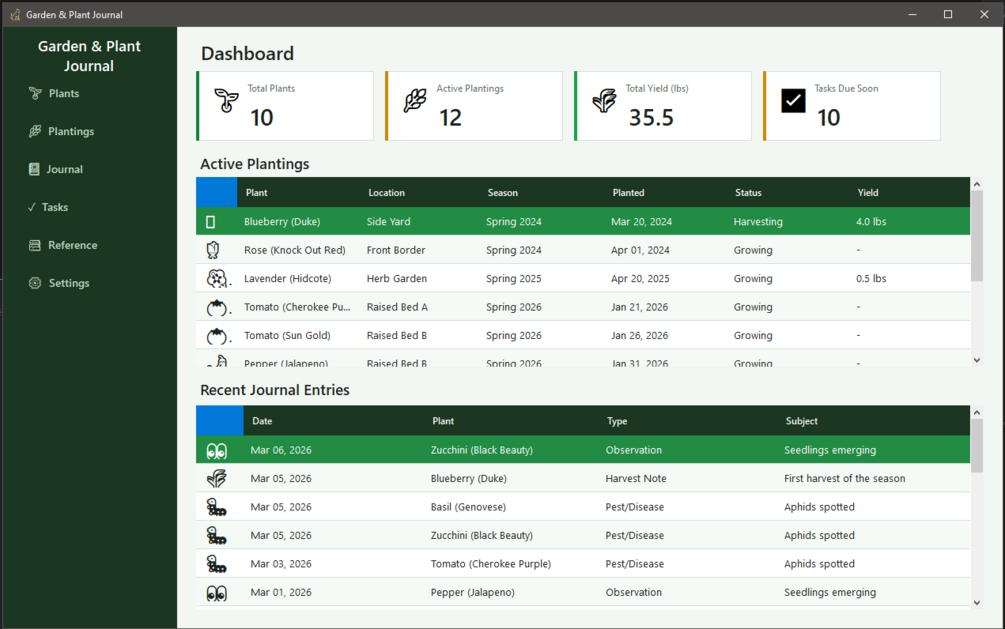Select 'Side Yard' location cell
1005x629 pixels.
pyautogui.click(x=388, y=222)
